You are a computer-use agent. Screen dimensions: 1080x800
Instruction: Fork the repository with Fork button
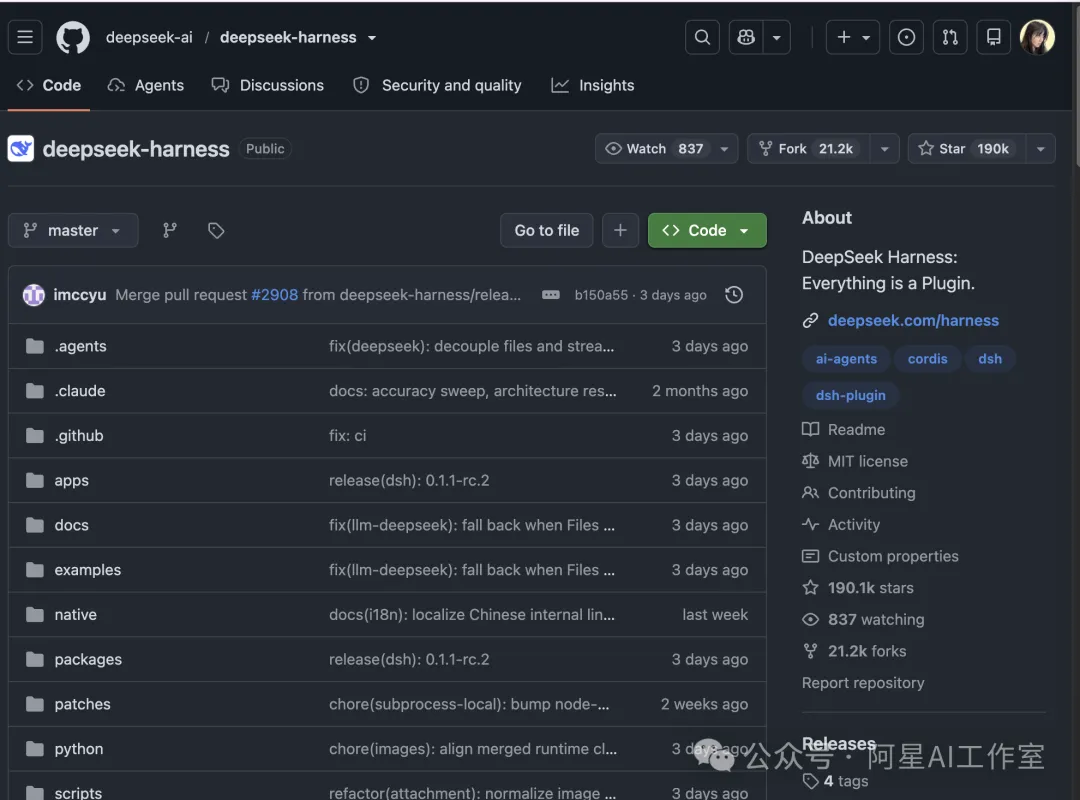[x=809, y=149]
